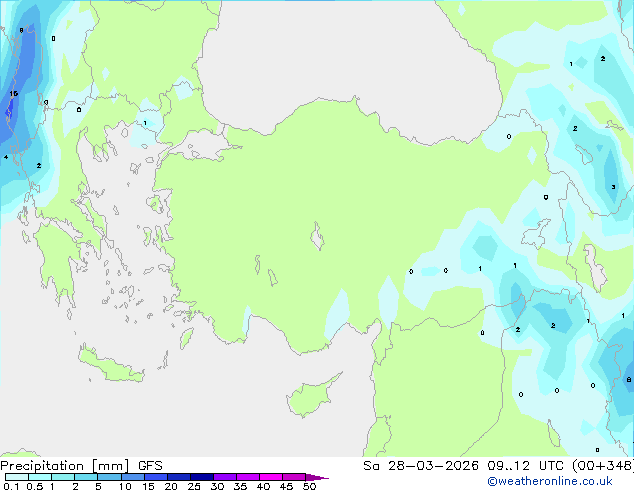Click the legend label "0.1"
This screenshot has height=490, width=634.
(x=11, y=486)
